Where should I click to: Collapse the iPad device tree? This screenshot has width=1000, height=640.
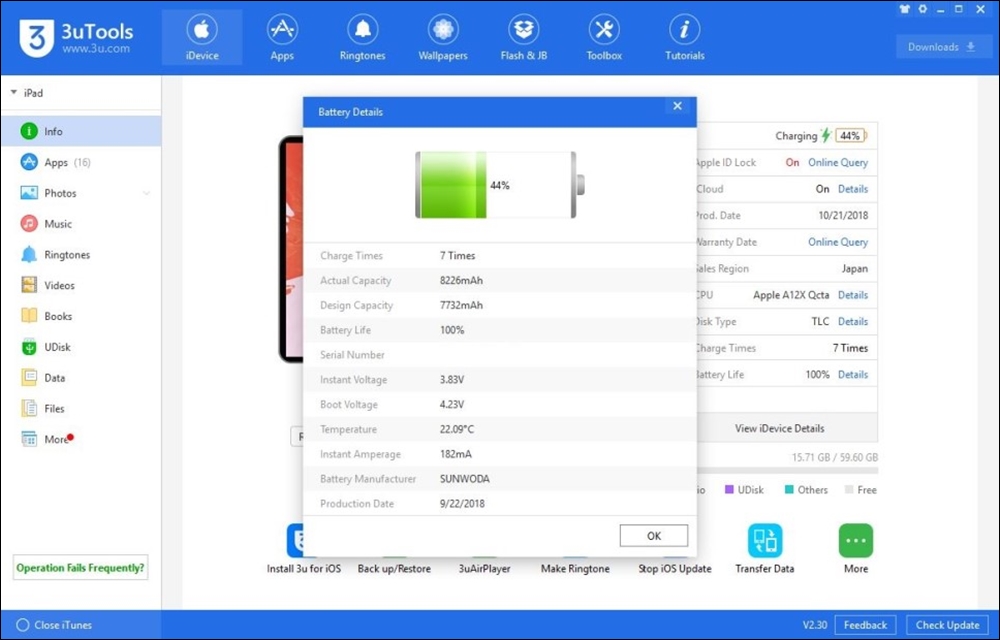[x=13, y=93]
